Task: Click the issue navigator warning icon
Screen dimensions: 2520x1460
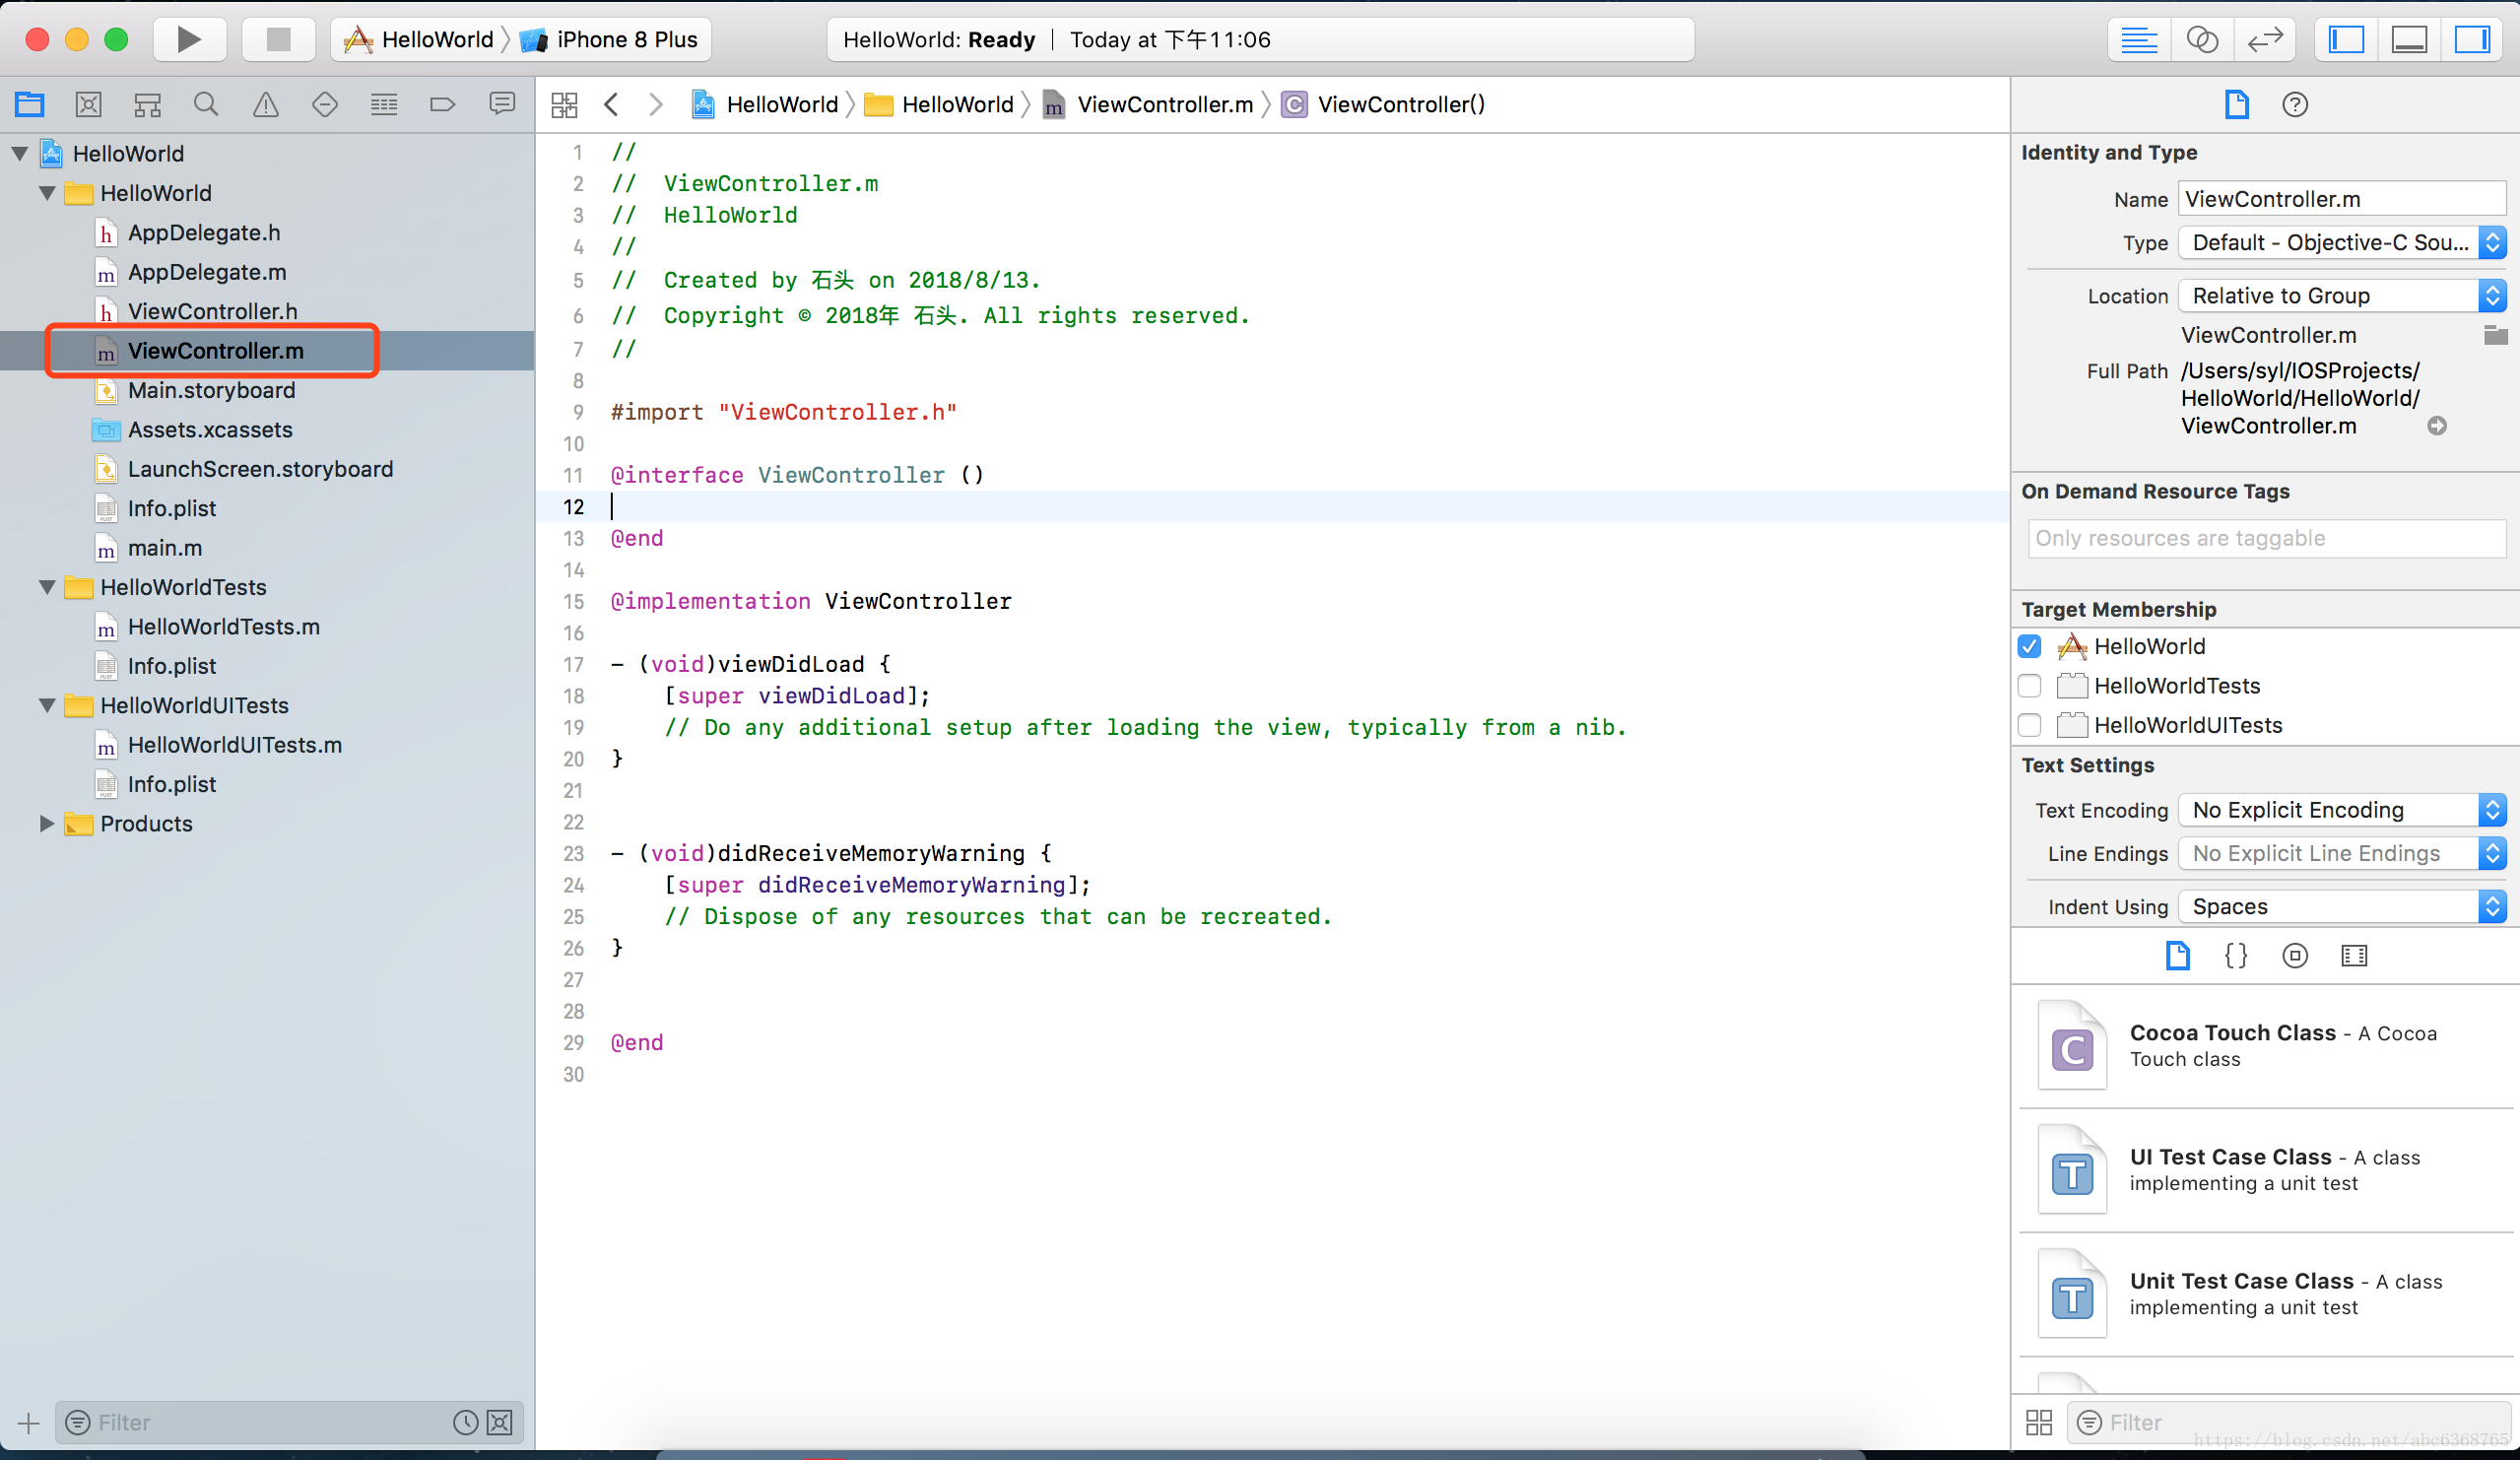Action: [x=266, y=104]
